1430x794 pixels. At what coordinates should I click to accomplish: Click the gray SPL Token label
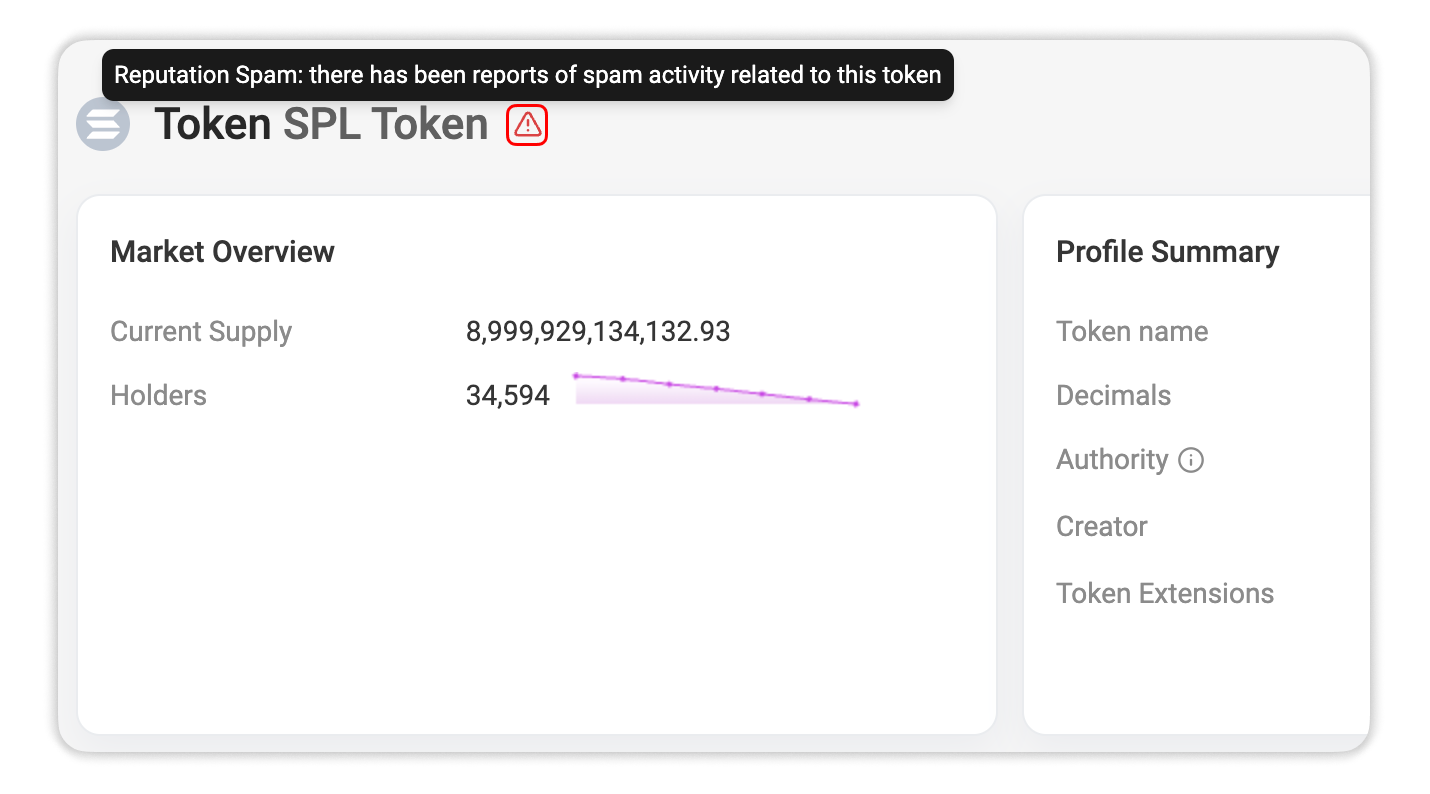coord(386,125)
